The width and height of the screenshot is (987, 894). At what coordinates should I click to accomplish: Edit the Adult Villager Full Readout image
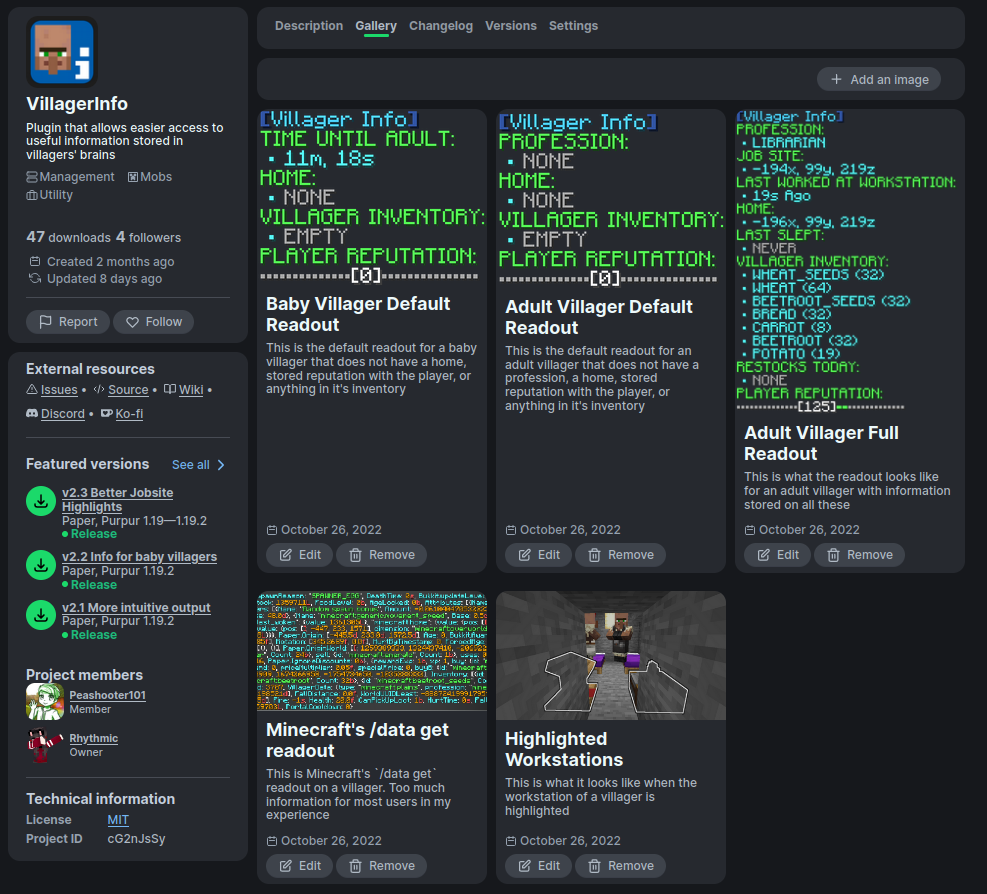[x=776, y=554]
